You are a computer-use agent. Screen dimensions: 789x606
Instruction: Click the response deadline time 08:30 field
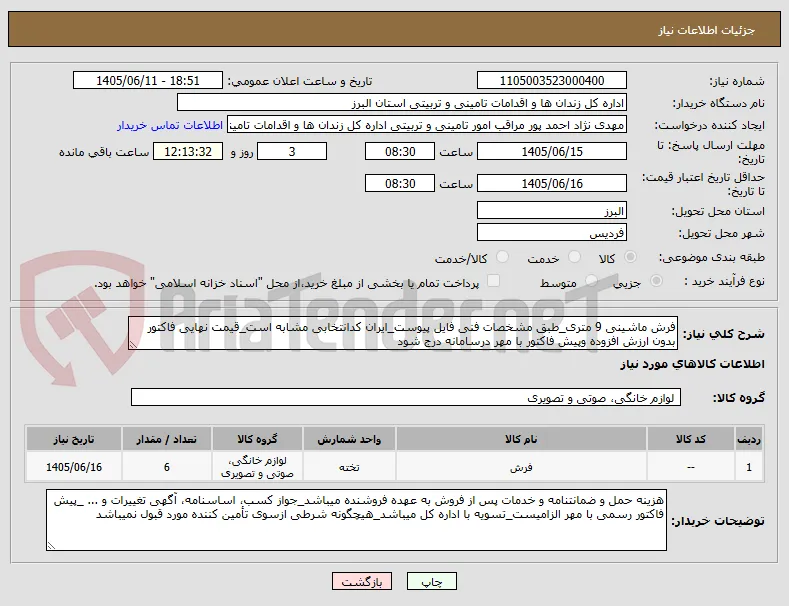(x=400, y=152)
